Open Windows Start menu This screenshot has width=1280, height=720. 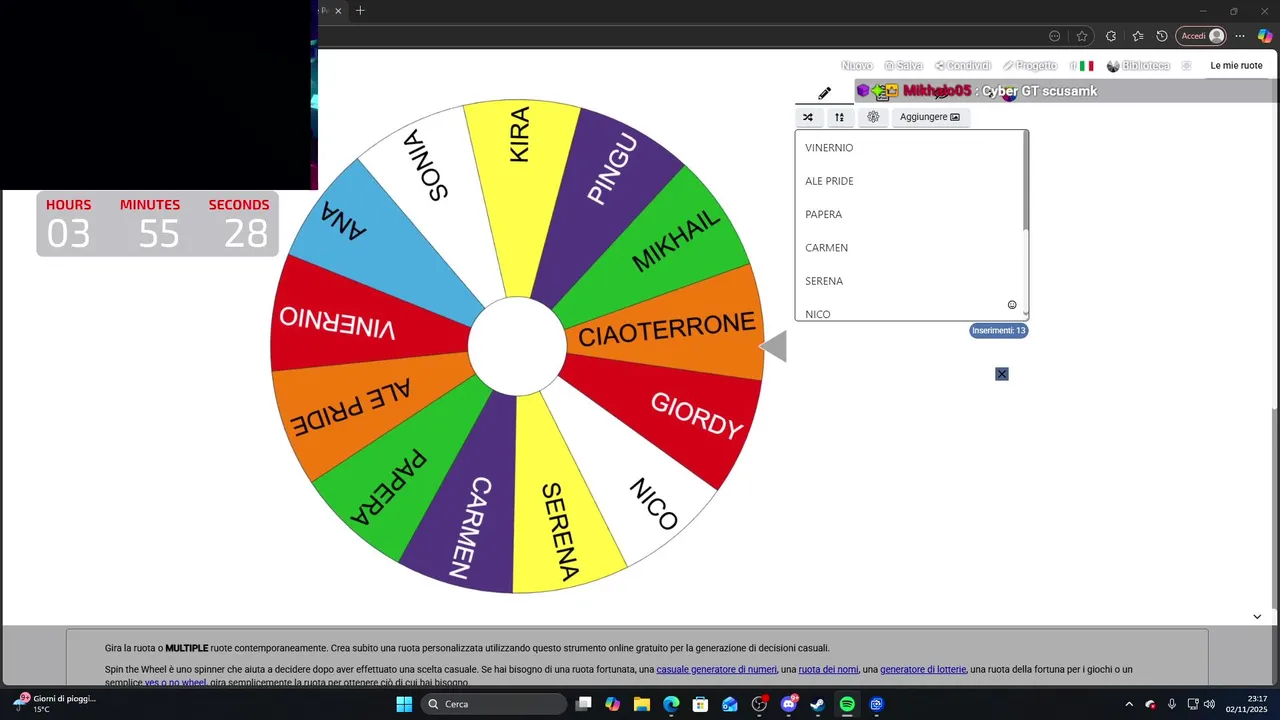(x=404, y=704)
